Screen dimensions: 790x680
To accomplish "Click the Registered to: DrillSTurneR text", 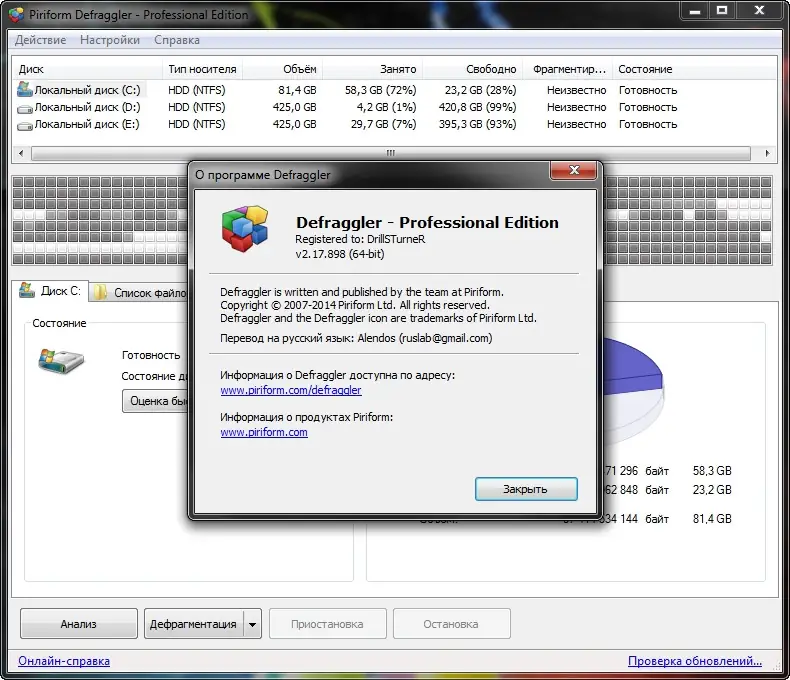I will click(x=360, y=239).
